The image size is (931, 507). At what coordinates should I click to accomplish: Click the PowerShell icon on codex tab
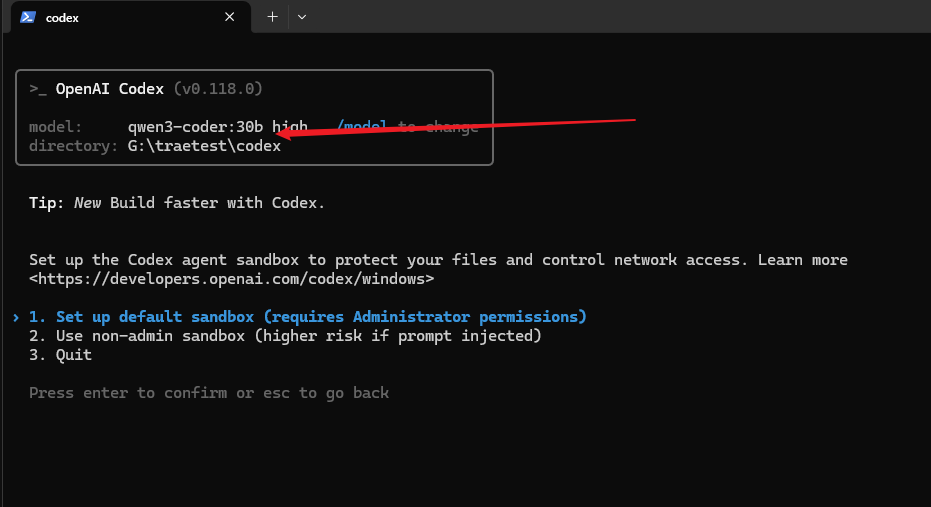click(x=28, y=17)
